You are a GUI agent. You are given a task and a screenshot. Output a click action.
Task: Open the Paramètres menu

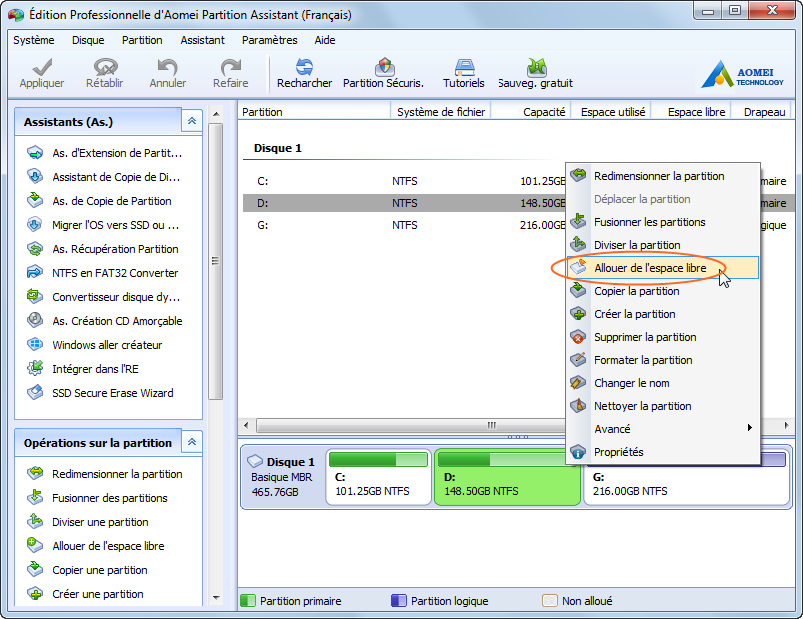269,40
